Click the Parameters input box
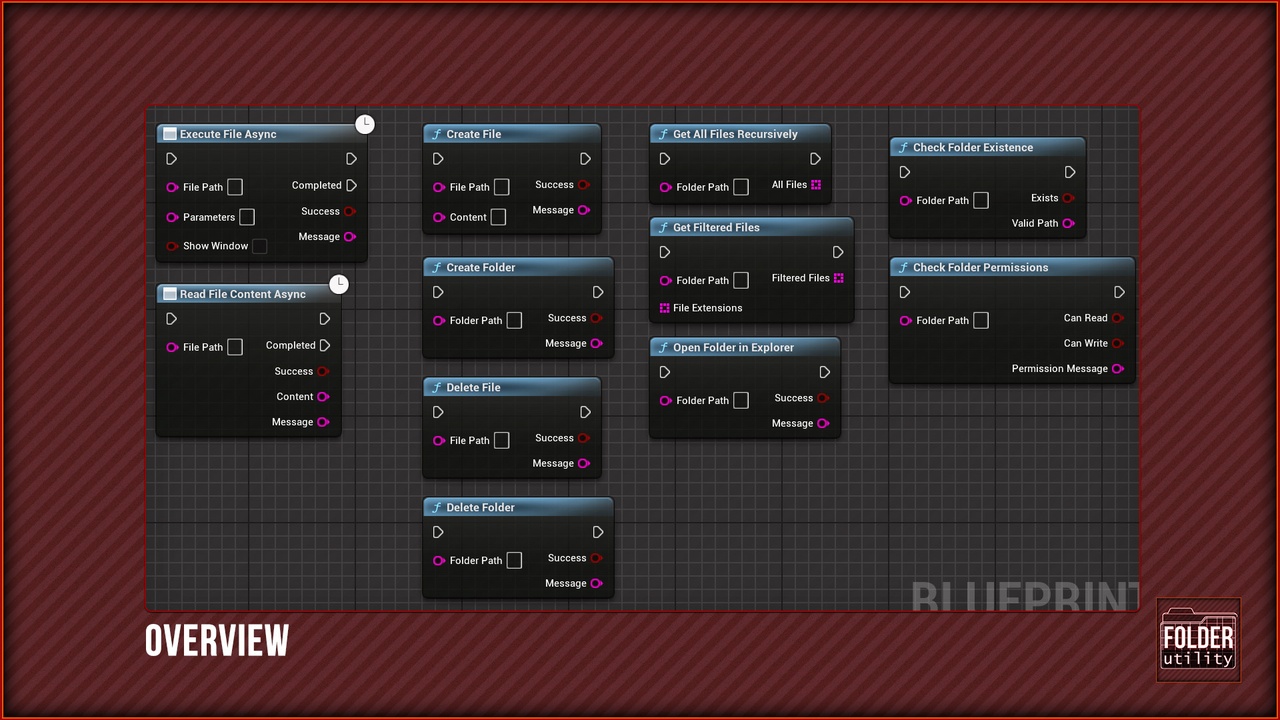The width and height of the screenshot is (1280, 720). click(x=247, y=217)
